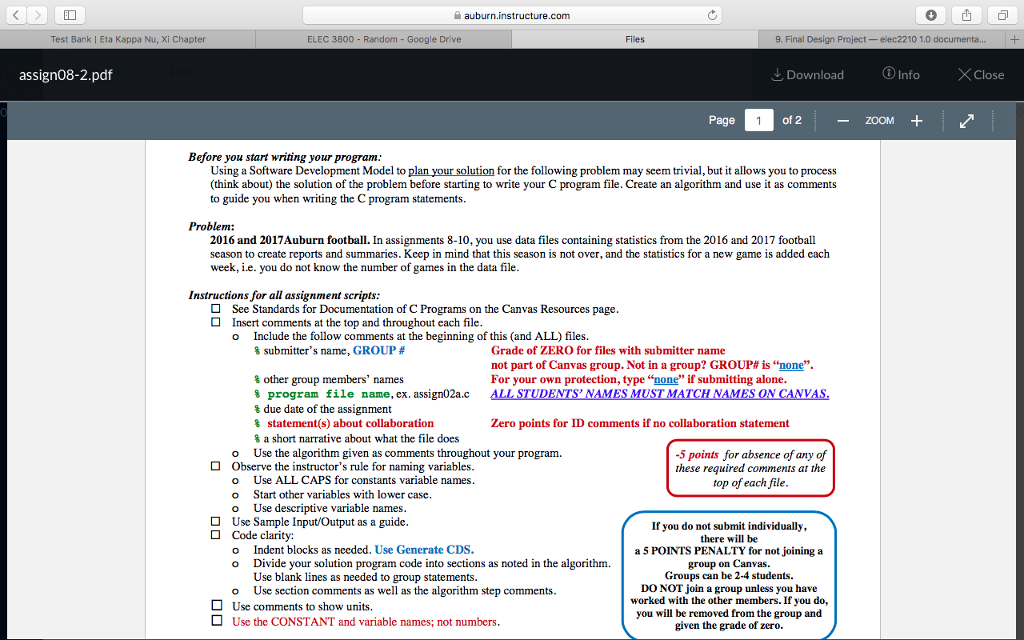Click the auburn.instructure.com address bar
This screenshot has width=1024, height=640.
[x=512, y=15]
